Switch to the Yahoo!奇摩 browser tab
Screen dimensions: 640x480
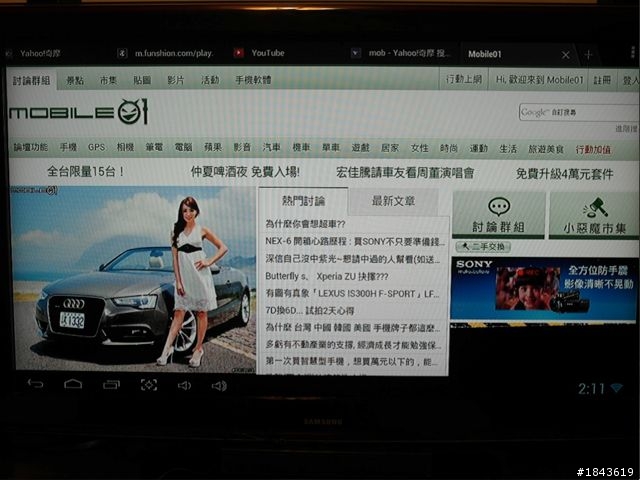[x=40, y=53]
